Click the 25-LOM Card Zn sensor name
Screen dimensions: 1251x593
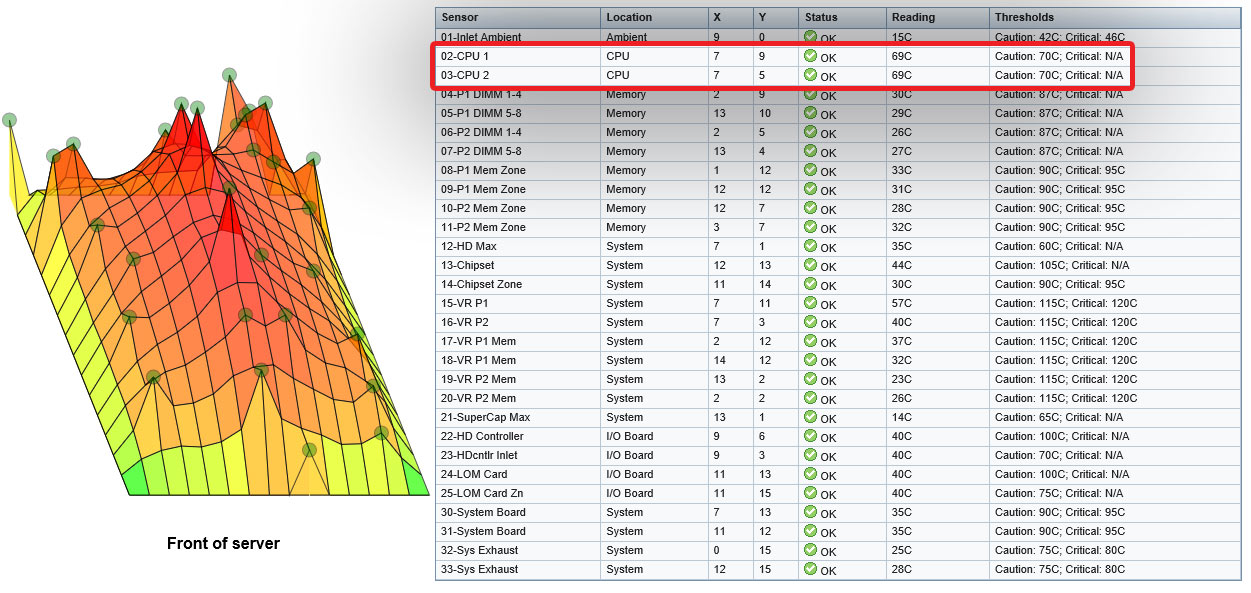482,493
